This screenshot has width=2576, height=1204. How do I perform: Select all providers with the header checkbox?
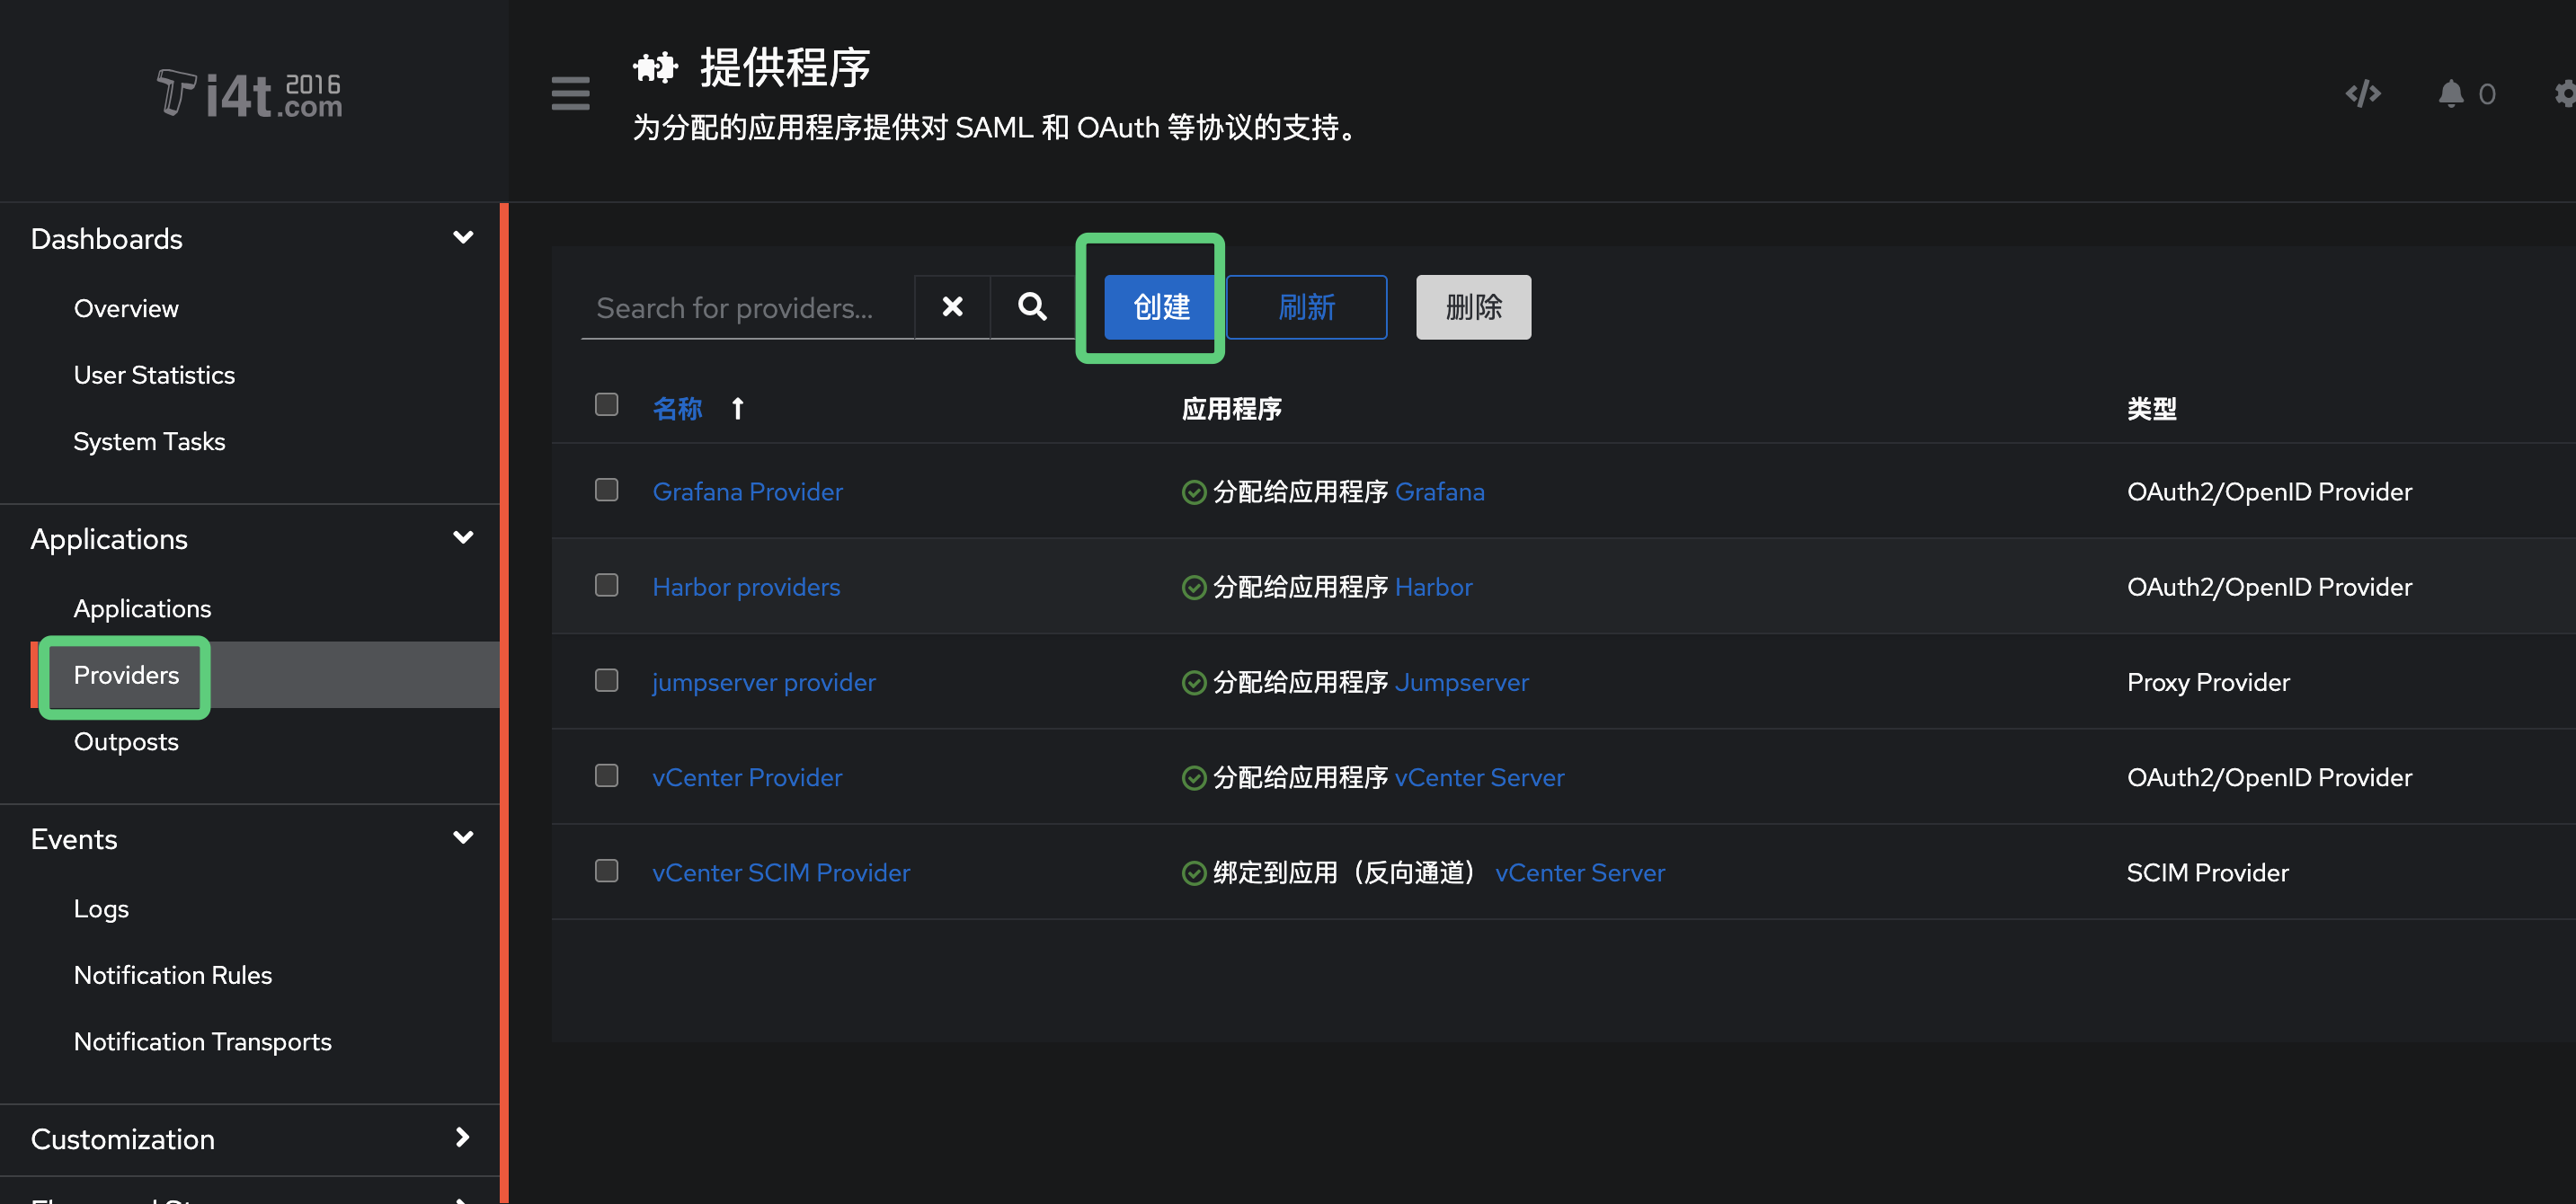[x=606, y=405]
